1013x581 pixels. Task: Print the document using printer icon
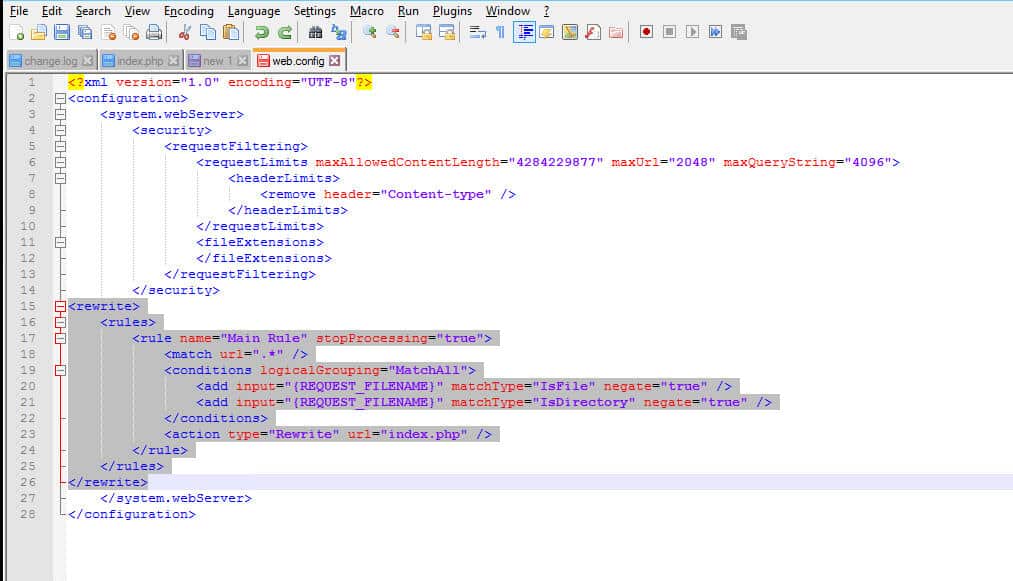(x=154, y=32)
